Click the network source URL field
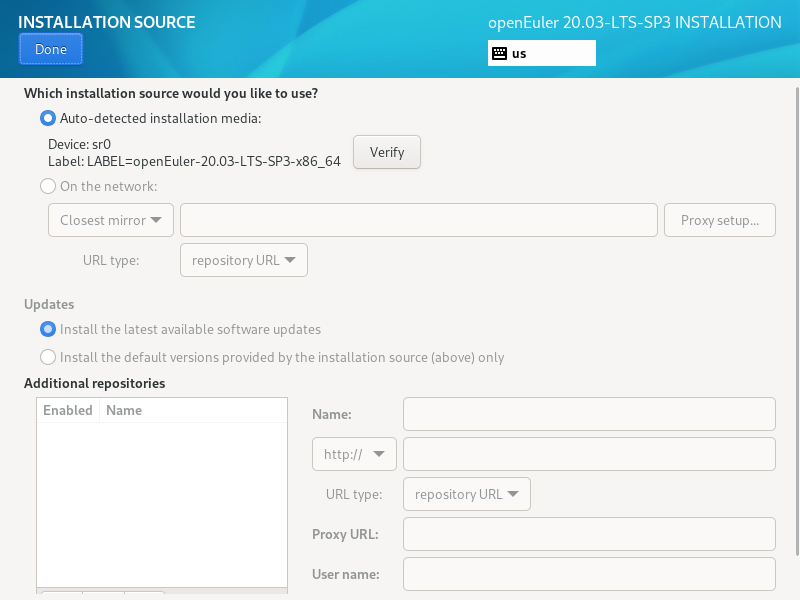The width and height of the screenshot is (800, 600). [x=418, y=220]
